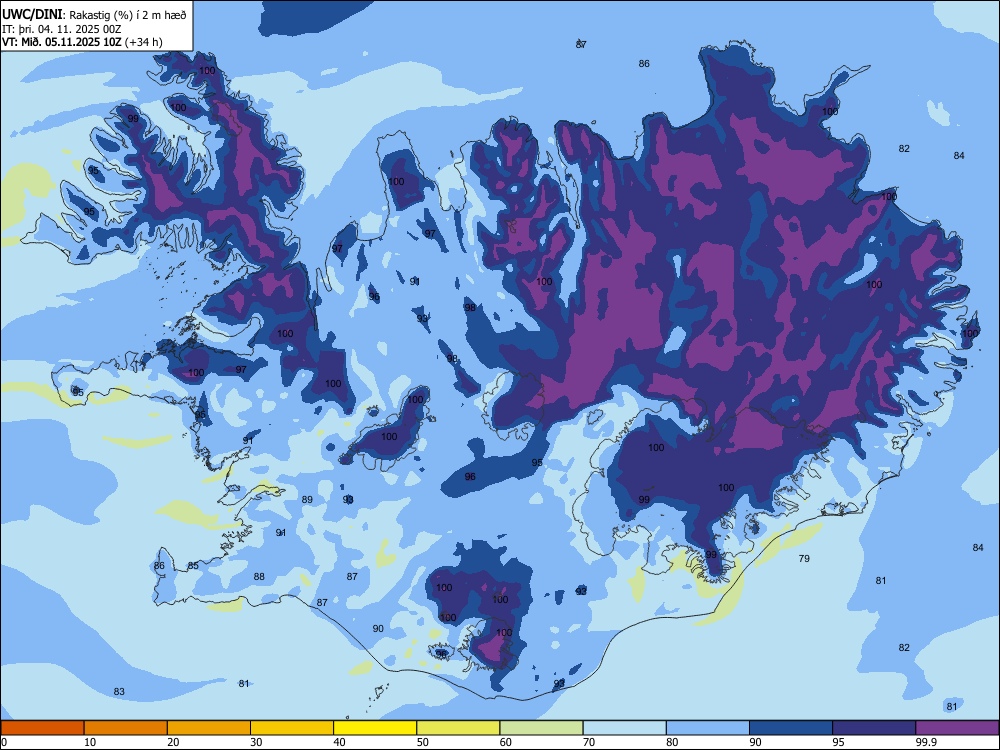Select the dark blue 90–95 legend swatch
The image size is (1000, 750).
[791, 728]
